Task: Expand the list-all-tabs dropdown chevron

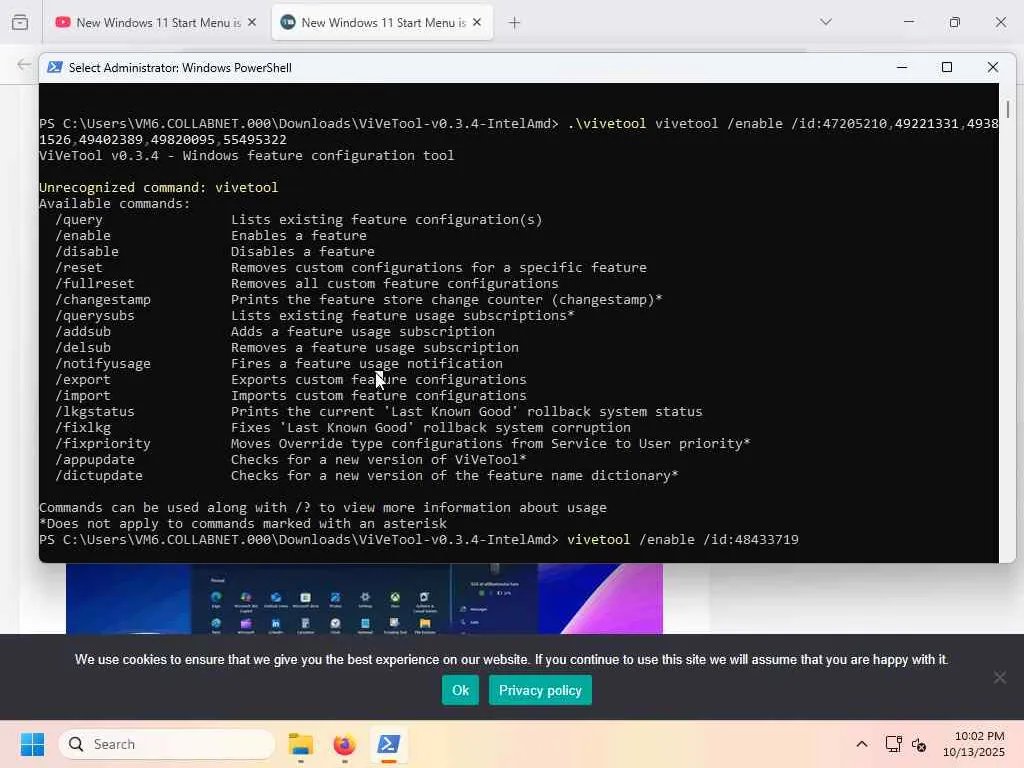Action: (x=826, y=22)
